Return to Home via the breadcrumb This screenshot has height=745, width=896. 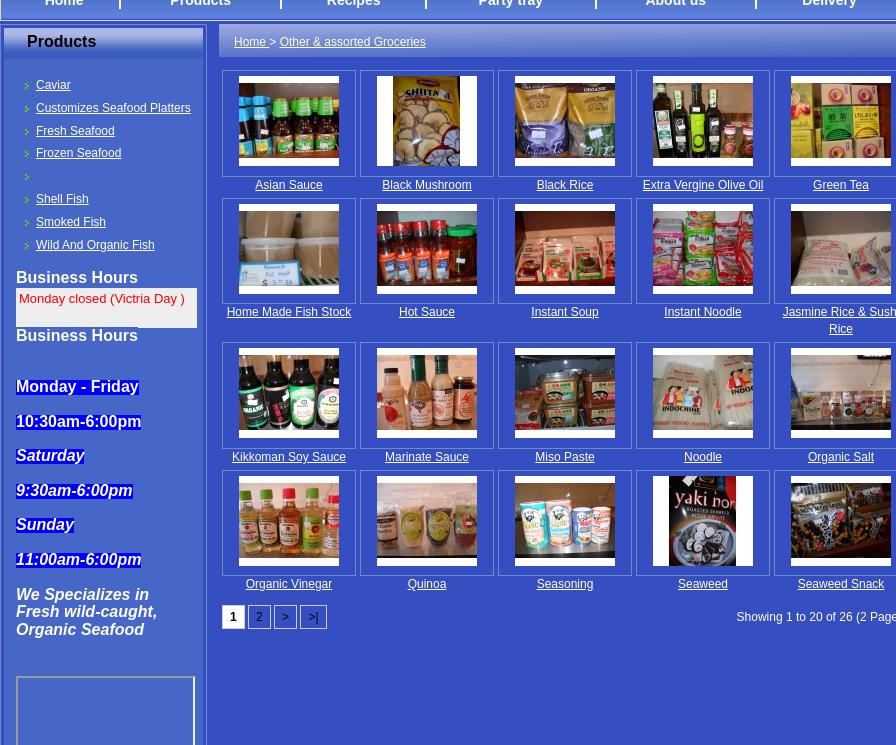tap(250, 42)
